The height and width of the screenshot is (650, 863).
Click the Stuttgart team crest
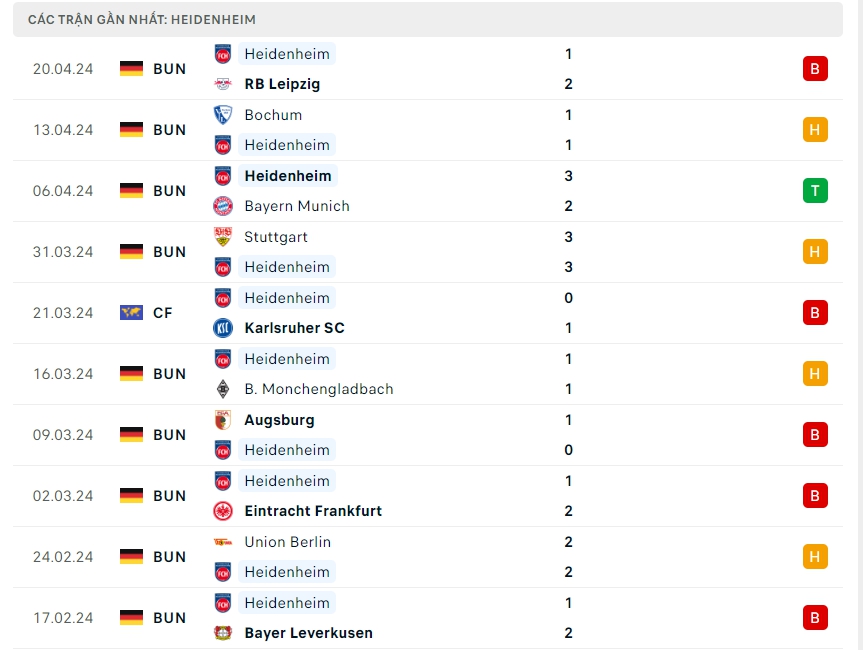(223, 237)
